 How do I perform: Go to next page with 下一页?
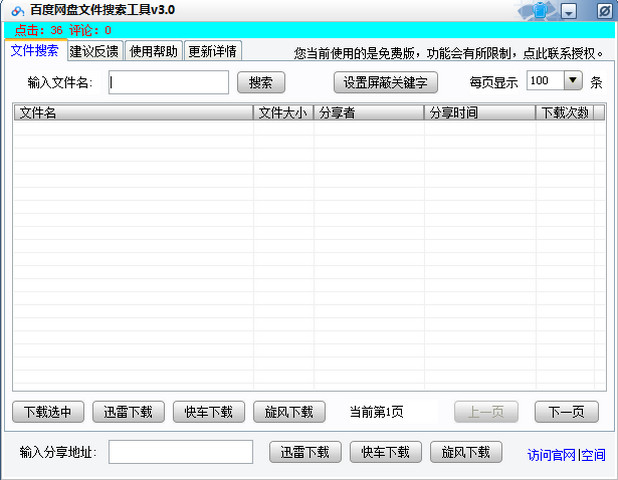tap(566, 412)
